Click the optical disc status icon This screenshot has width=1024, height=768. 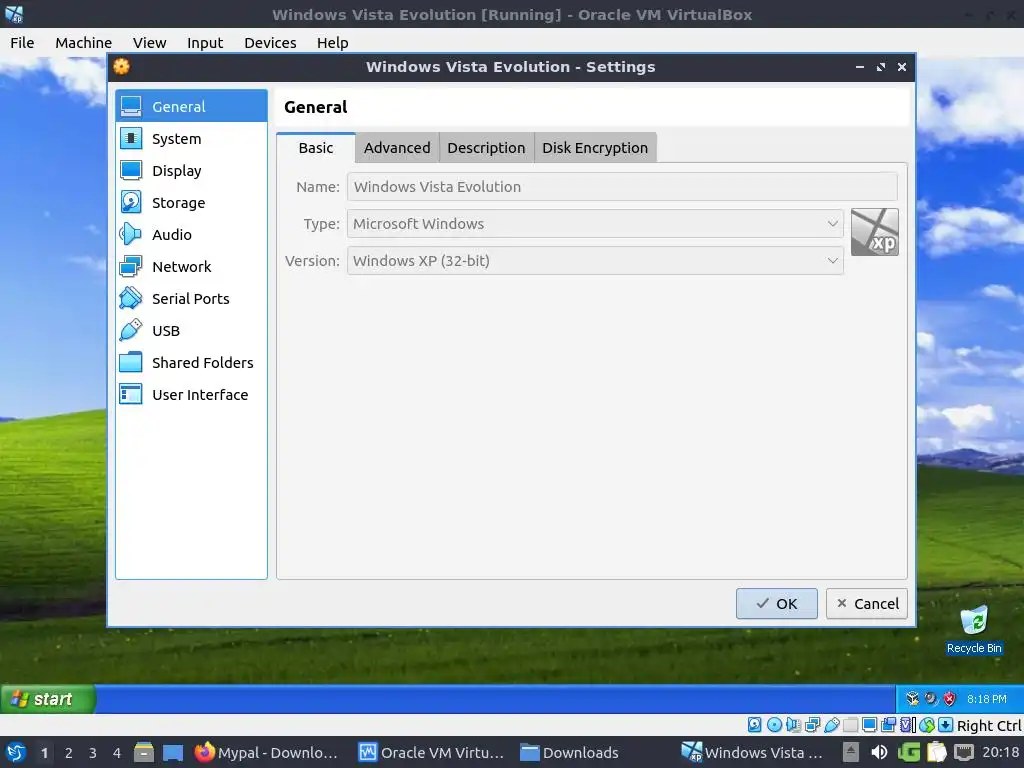(775, 725)
